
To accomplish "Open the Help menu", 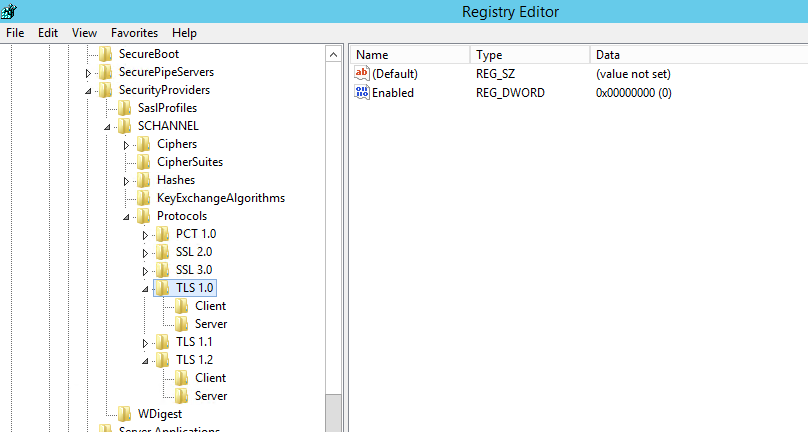I will click(184, 33).
